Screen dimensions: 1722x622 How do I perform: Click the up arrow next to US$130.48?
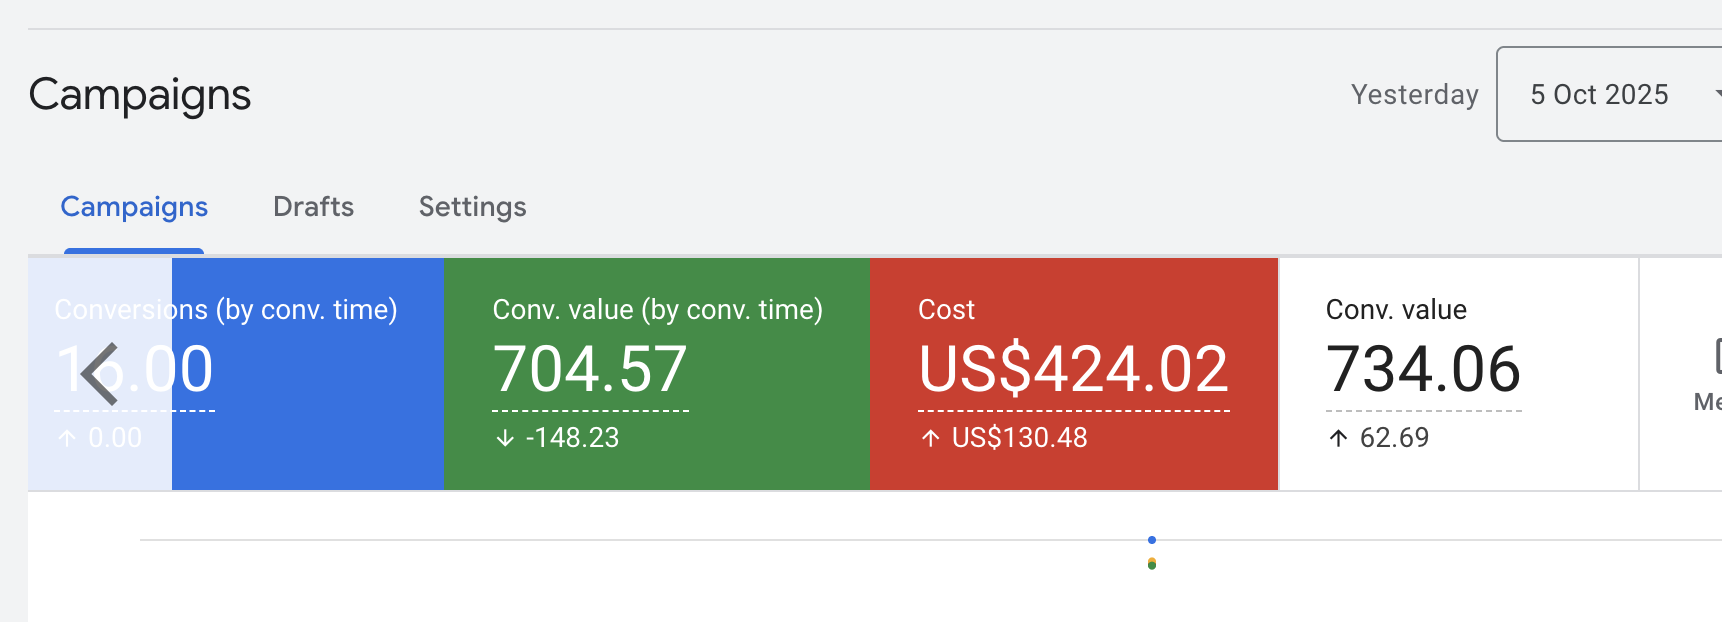point(930,438)
